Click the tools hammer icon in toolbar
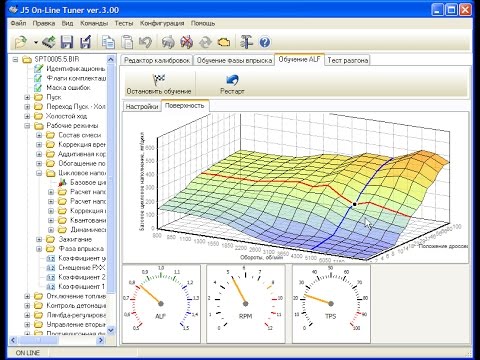480x360 pixels. click(x=246, y=42)
